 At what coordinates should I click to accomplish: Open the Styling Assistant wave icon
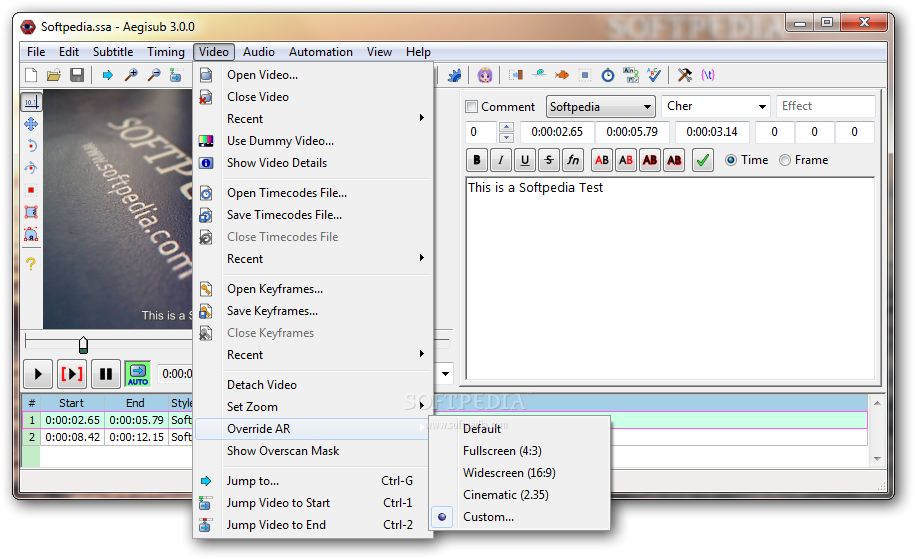point(539,75)
